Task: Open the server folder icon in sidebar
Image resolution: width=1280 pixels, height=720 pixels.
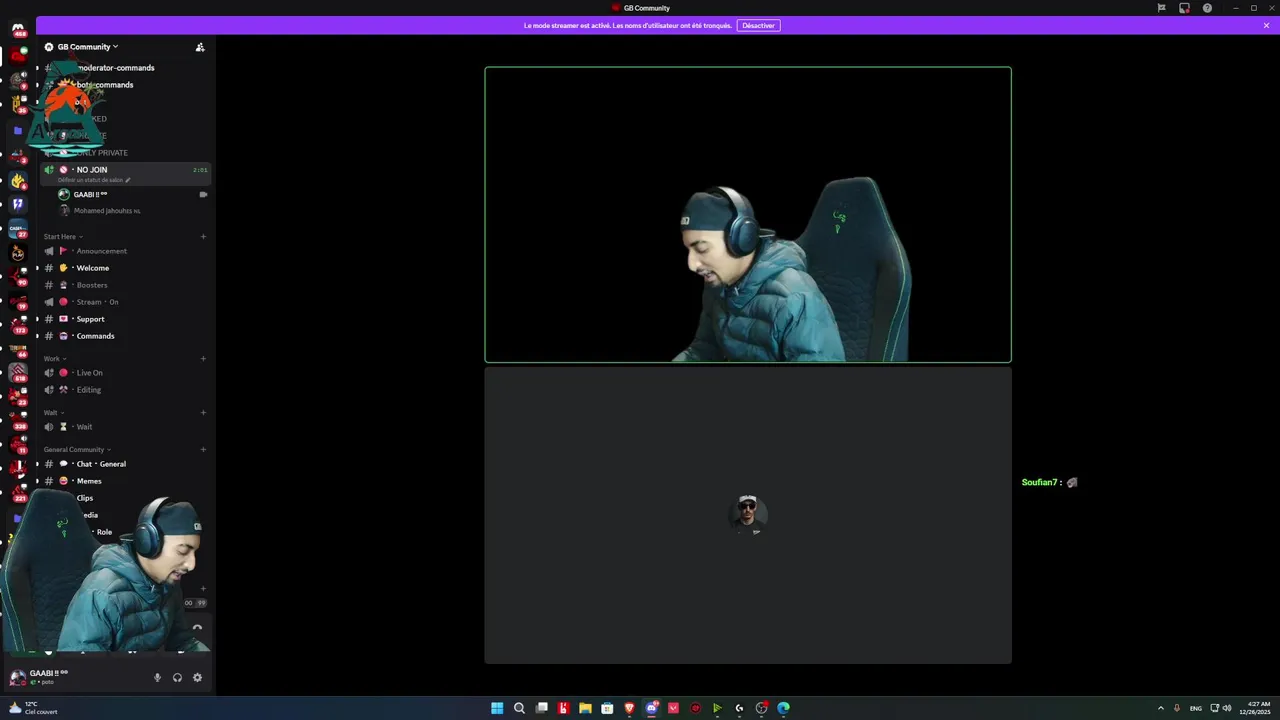Action: pos(18,130)
